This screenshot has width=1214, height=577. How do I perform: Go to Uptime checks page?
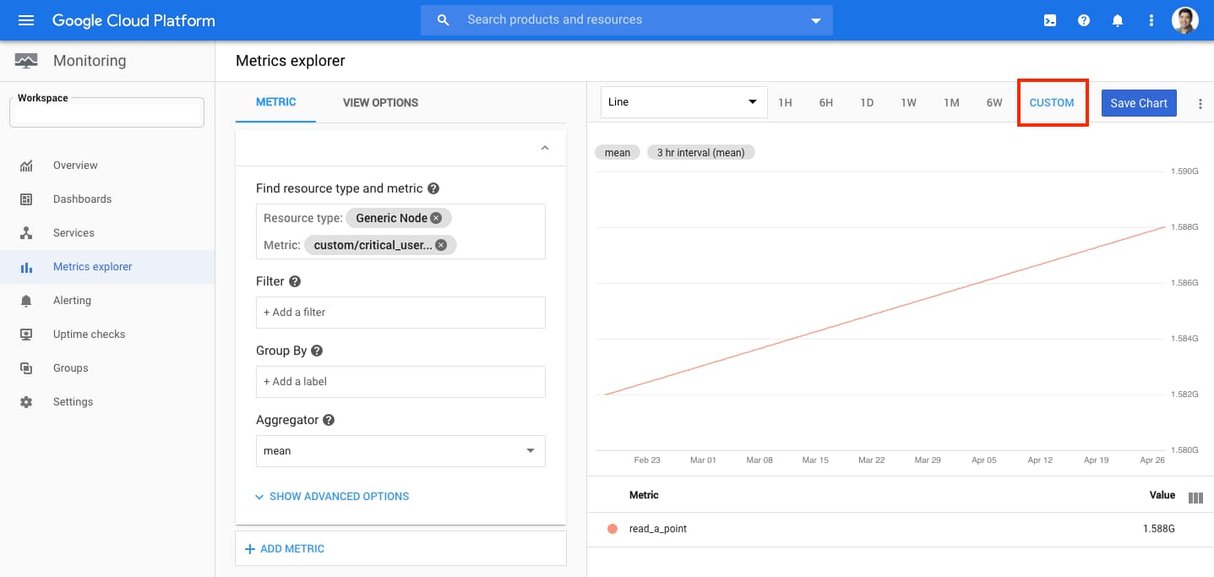[x=89, y=335]
